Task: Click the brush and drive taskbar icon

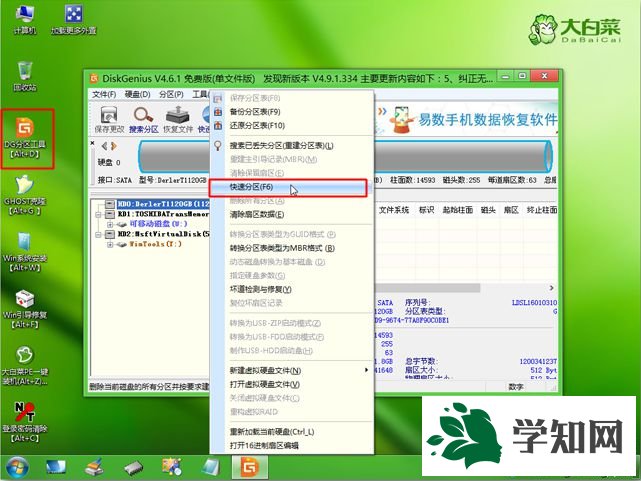Action: [95, 467]
